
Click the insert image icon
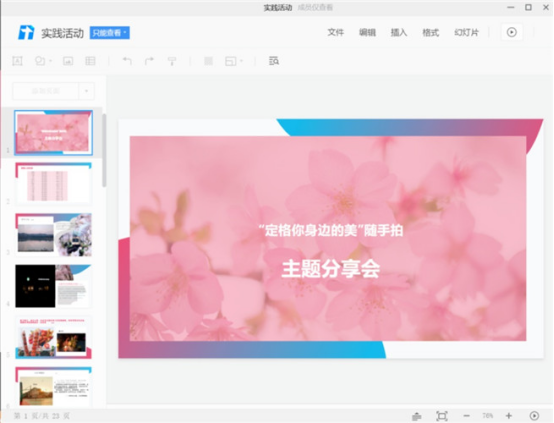[68, 61]
